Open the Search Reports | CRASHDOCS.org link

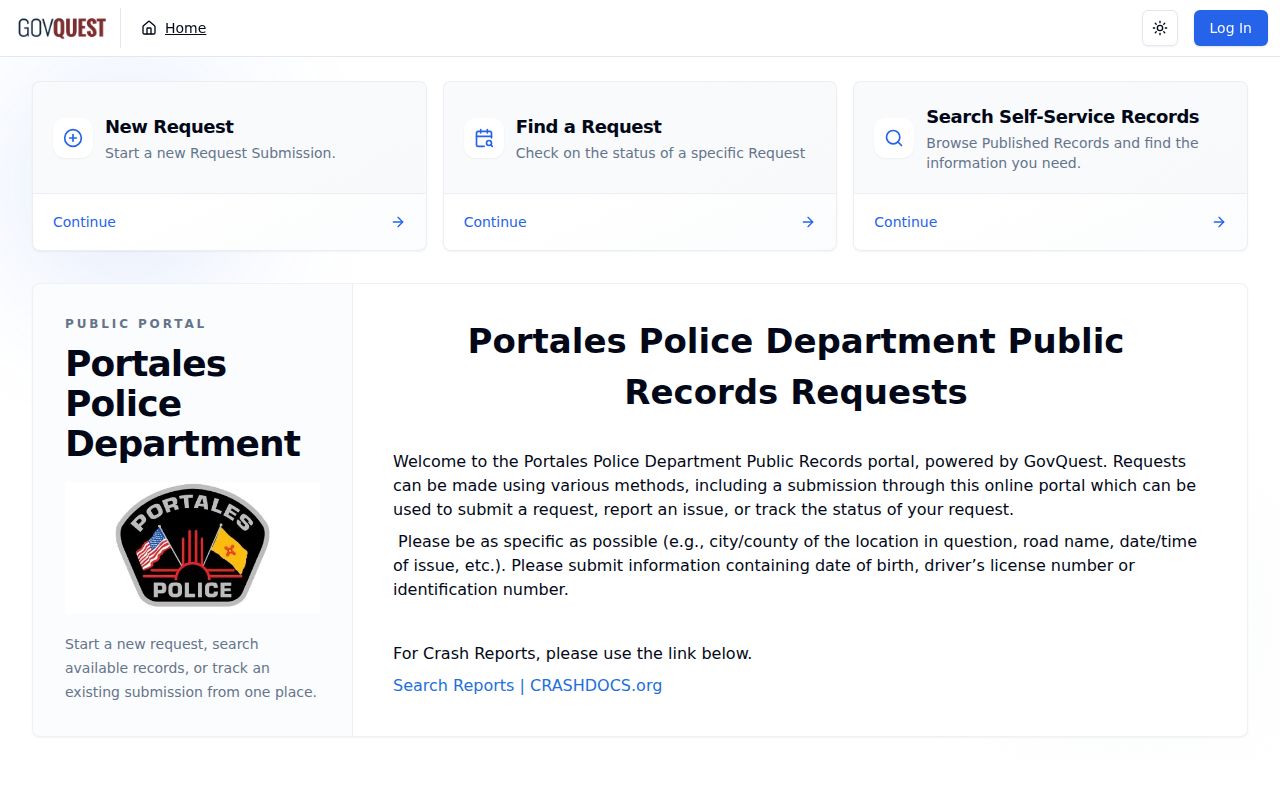tap(527, 685)
